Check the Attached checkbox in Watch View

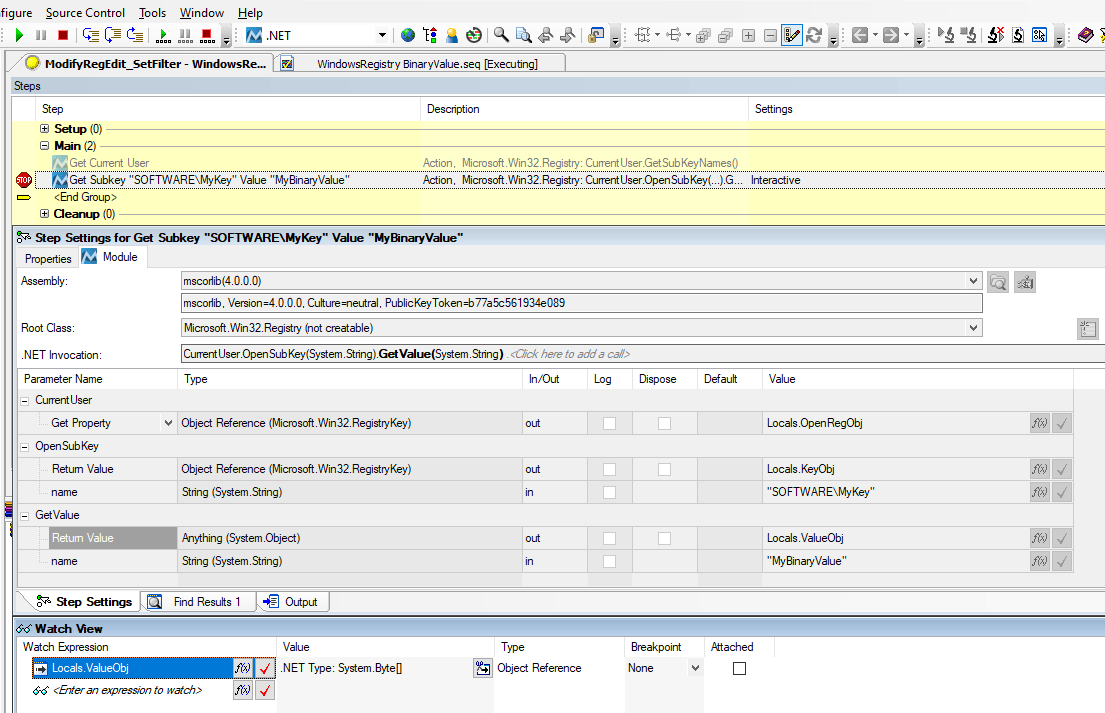coord(739,668)
